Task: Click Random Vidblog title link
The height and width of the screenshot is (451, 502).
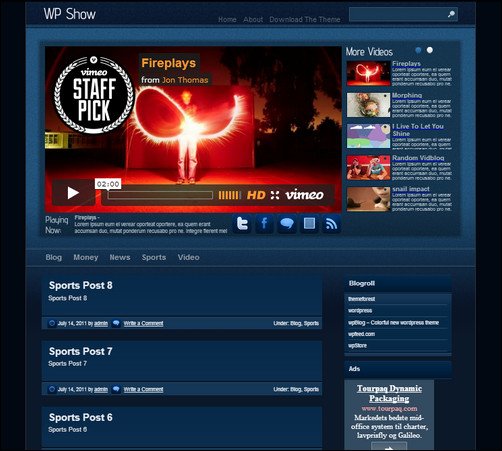Action: click(418, 158)
